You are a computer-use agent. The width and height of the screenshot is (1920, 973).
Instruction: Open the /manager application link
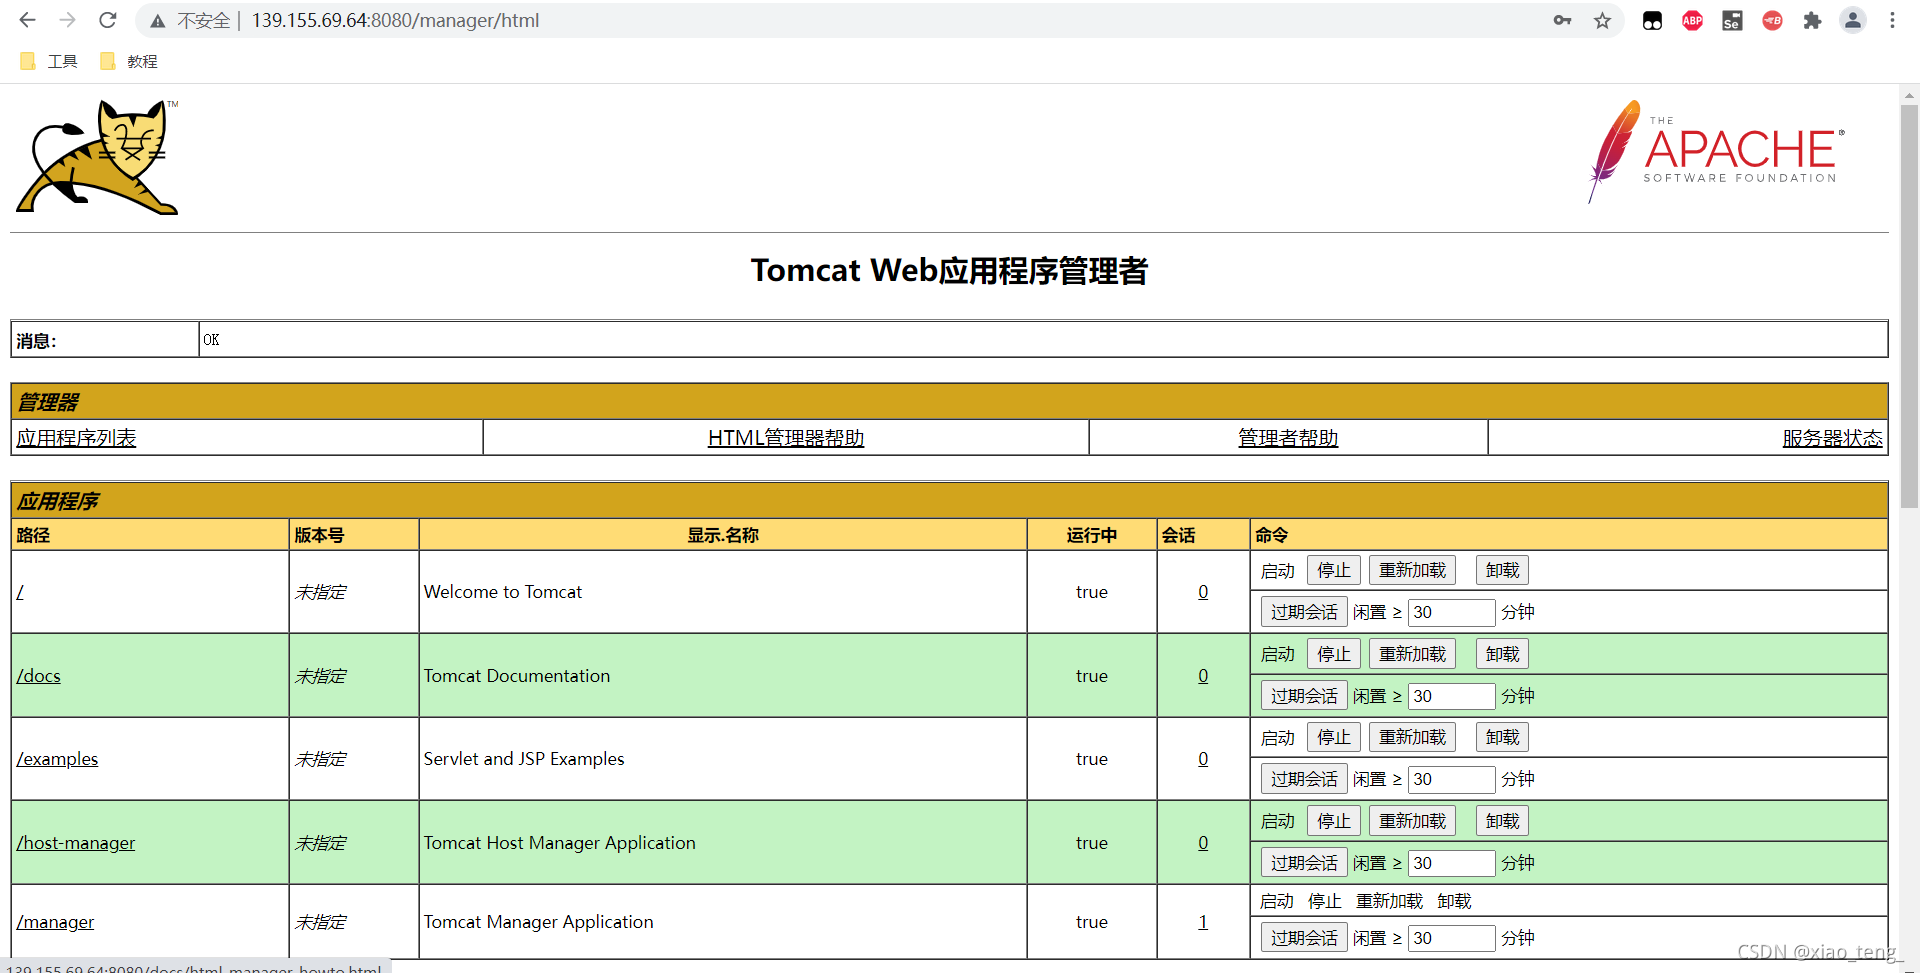(x=55, y=922)
